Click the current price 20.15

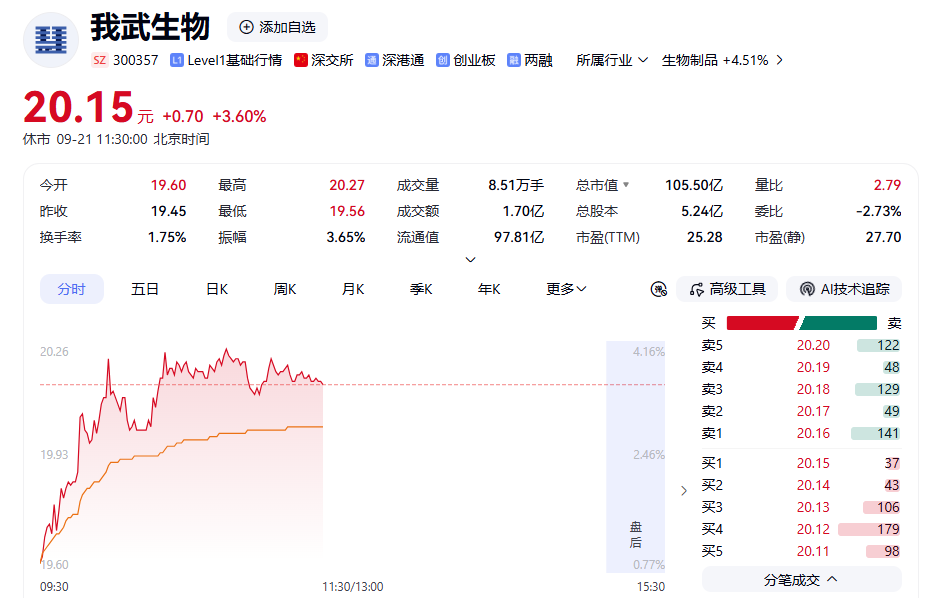point(78,107)
